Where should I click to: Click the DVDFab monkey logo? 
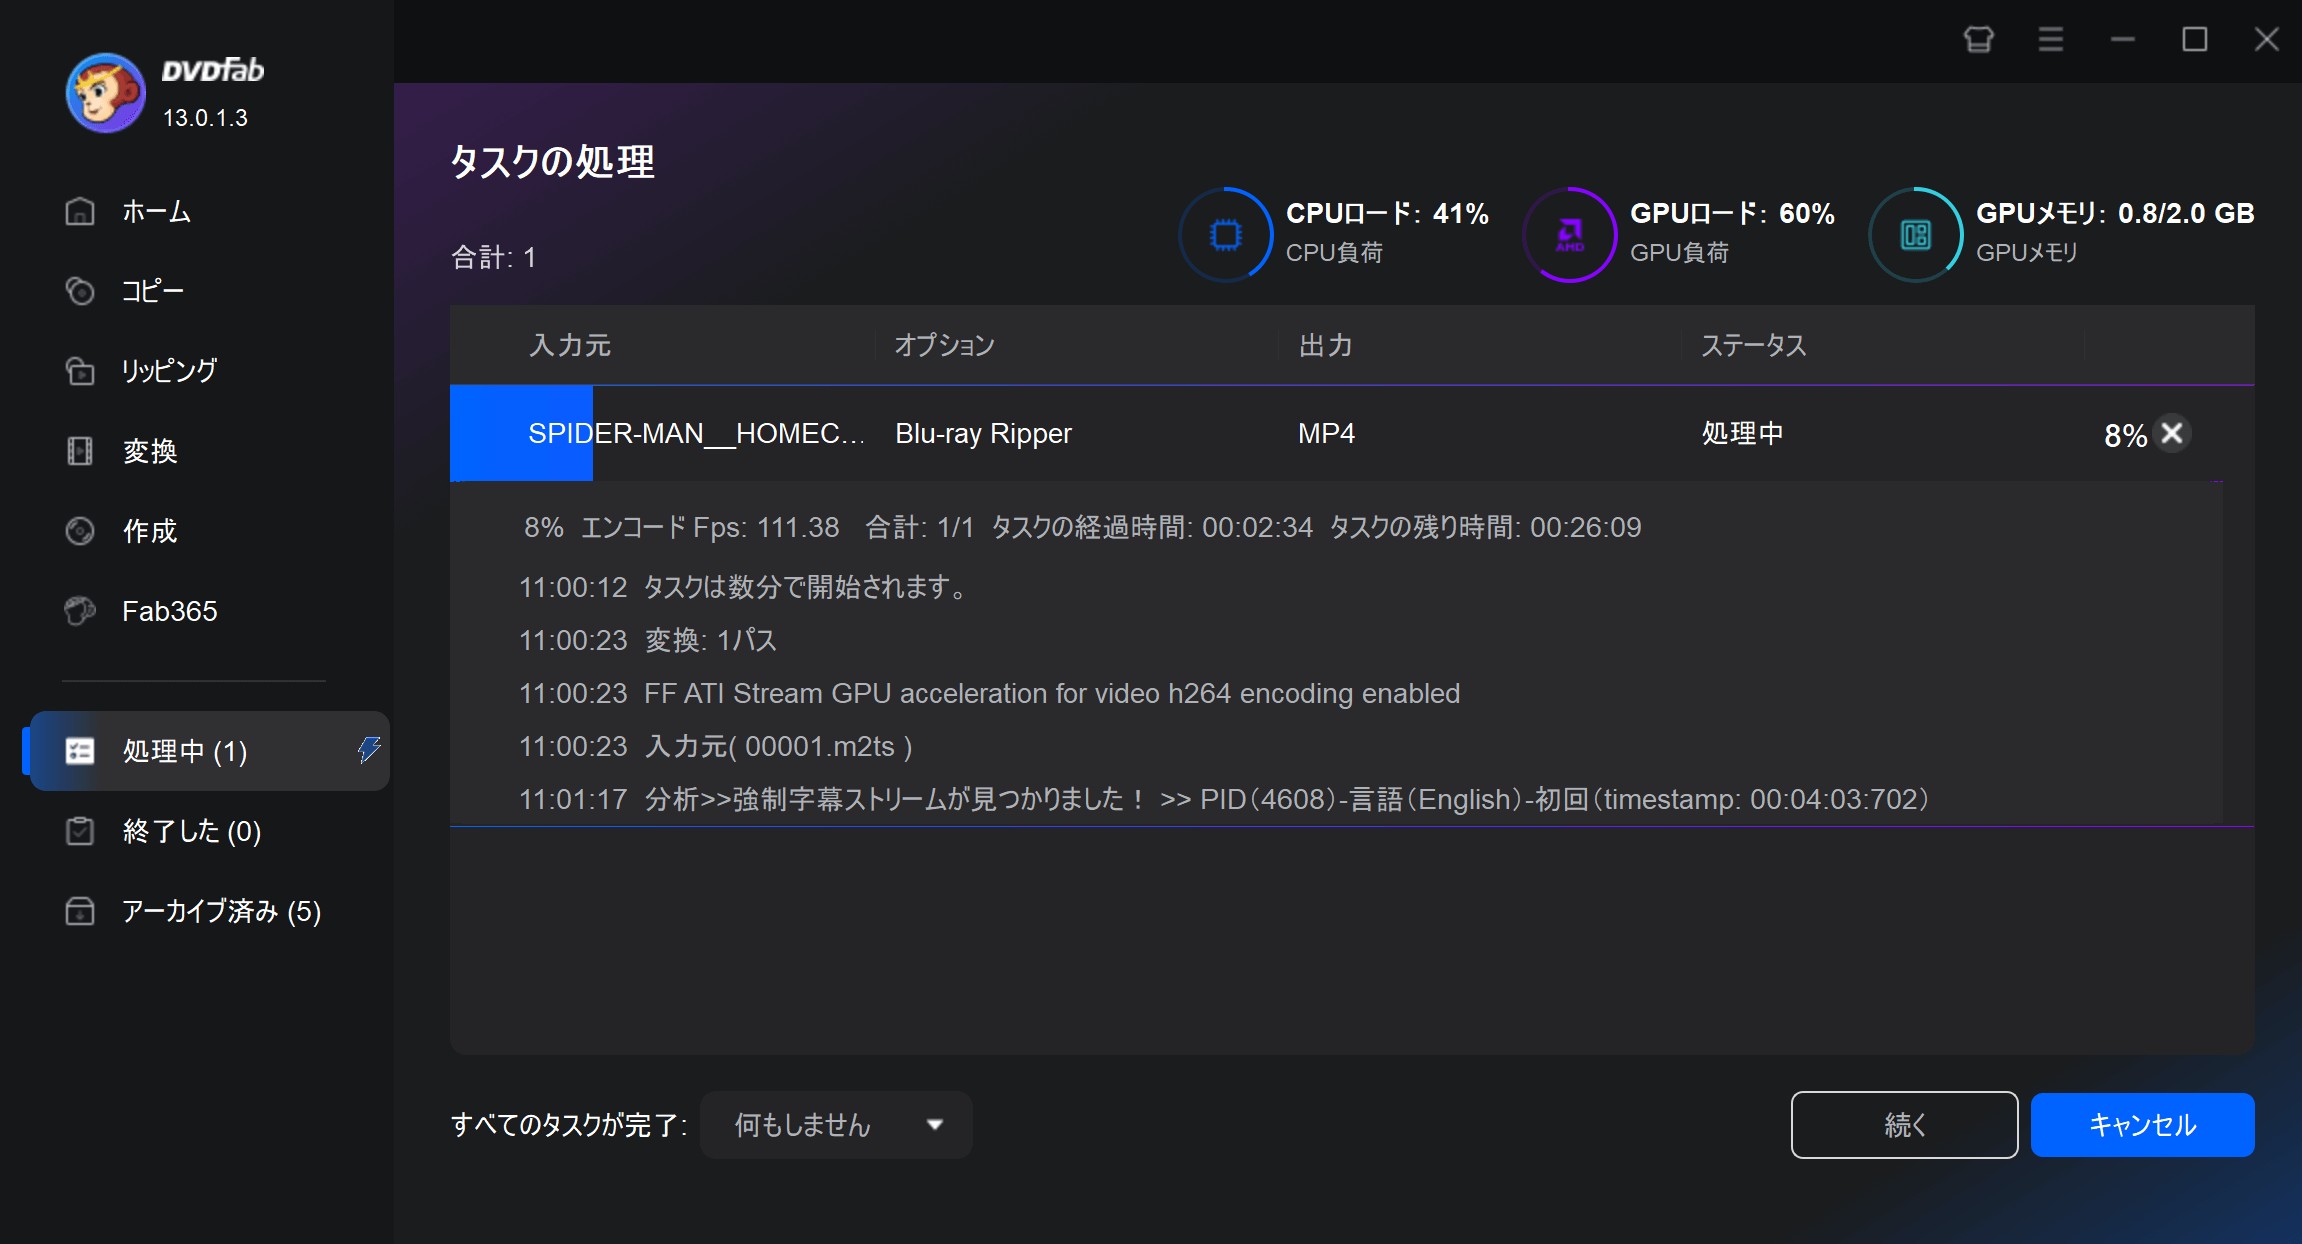coord(105,93)
